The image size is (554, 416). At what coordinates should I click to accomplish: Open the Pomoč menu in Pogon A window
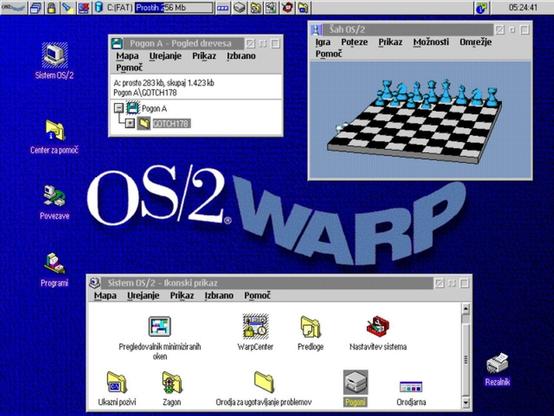tap(129, 67)
